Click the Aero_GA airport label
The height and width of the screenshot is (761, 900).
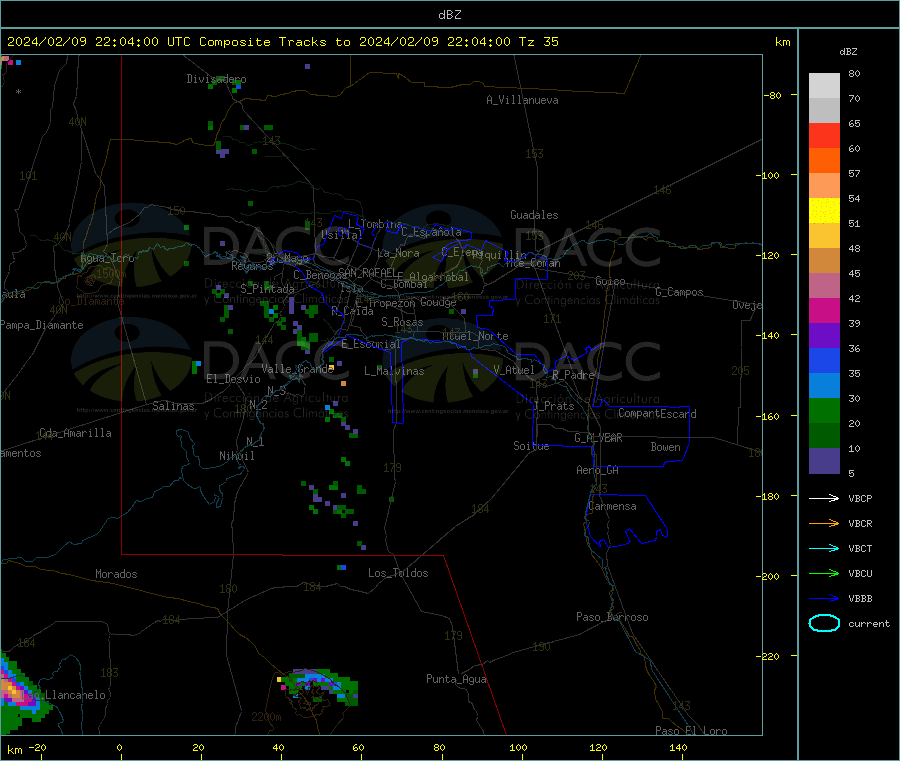tap(598, 470)
